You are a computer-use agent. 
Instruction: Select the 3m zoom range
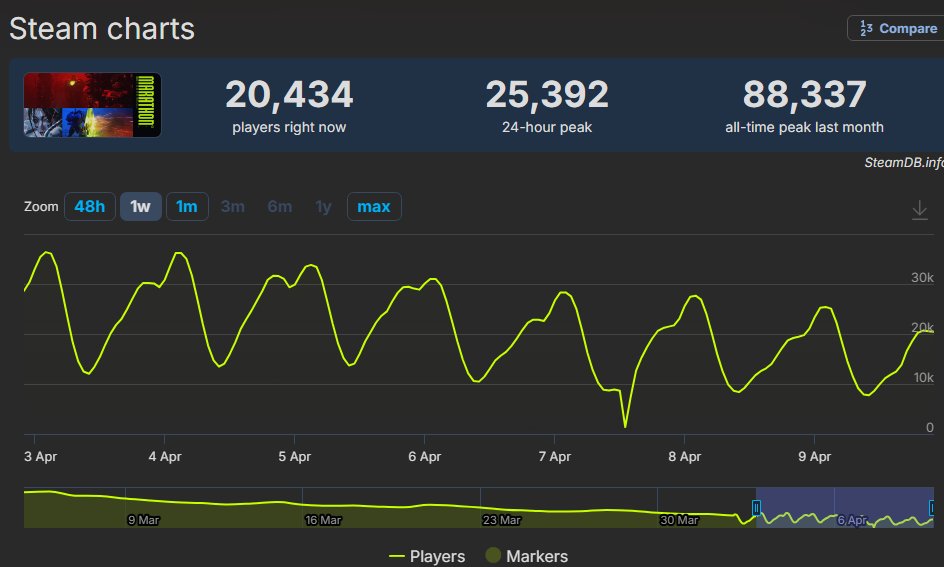(232, 206)
